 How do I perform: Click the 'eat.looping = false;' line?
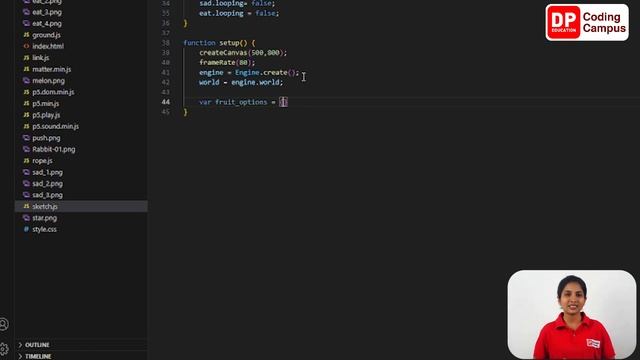tap(239, 13)
